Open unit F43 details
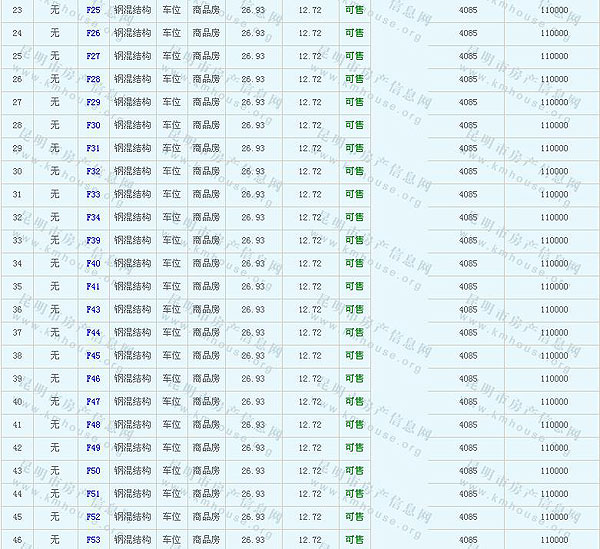This screenshot has width=600, height=549. pos(93,309)
